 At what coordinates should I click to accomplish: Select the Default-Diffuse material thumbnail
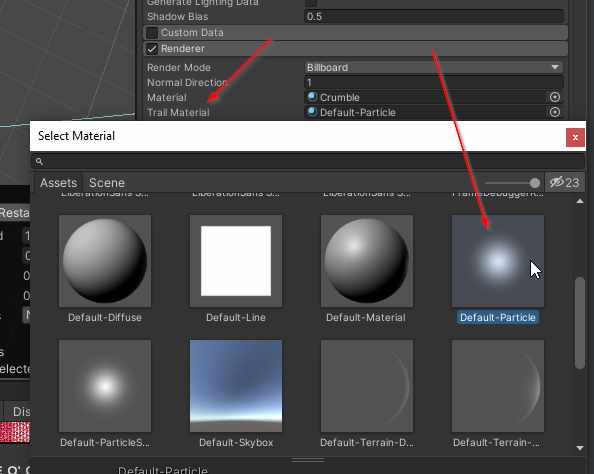point(105,261)
